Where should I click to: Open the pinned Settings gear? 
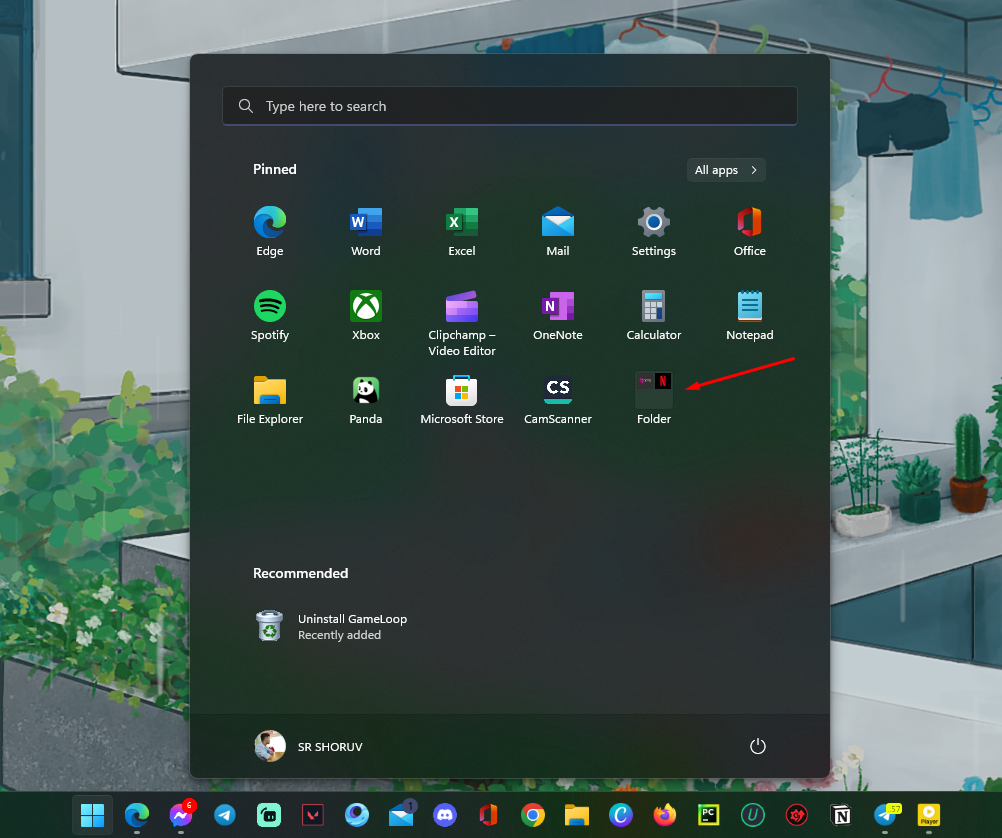pyautogui.click(x=654, y=222)
